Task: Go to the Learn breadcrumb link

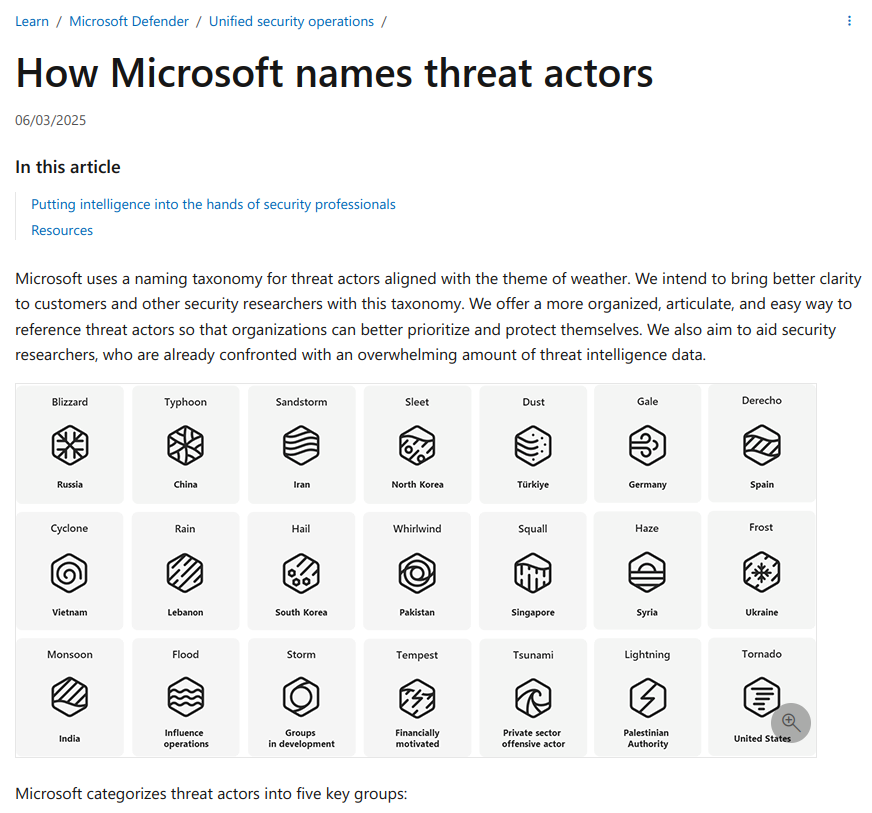Action: tap(32, 21)
